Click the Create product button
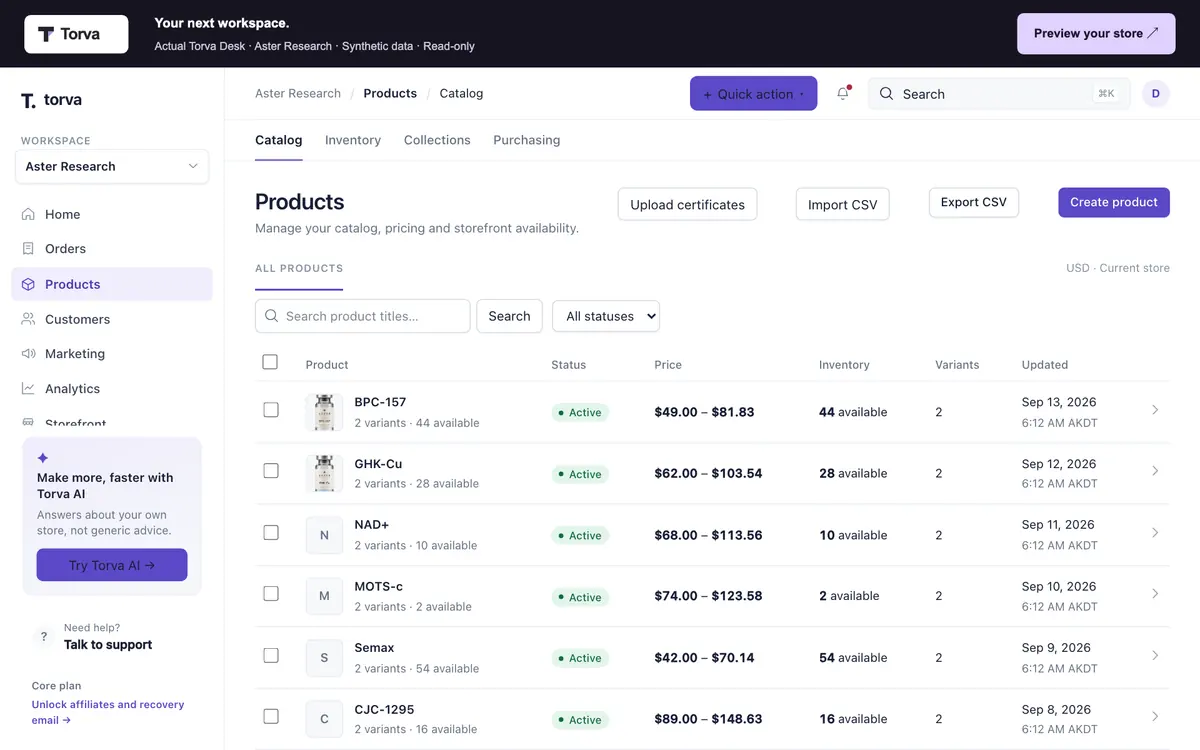Screen dimensions: 1200x750 point(1114,202)
